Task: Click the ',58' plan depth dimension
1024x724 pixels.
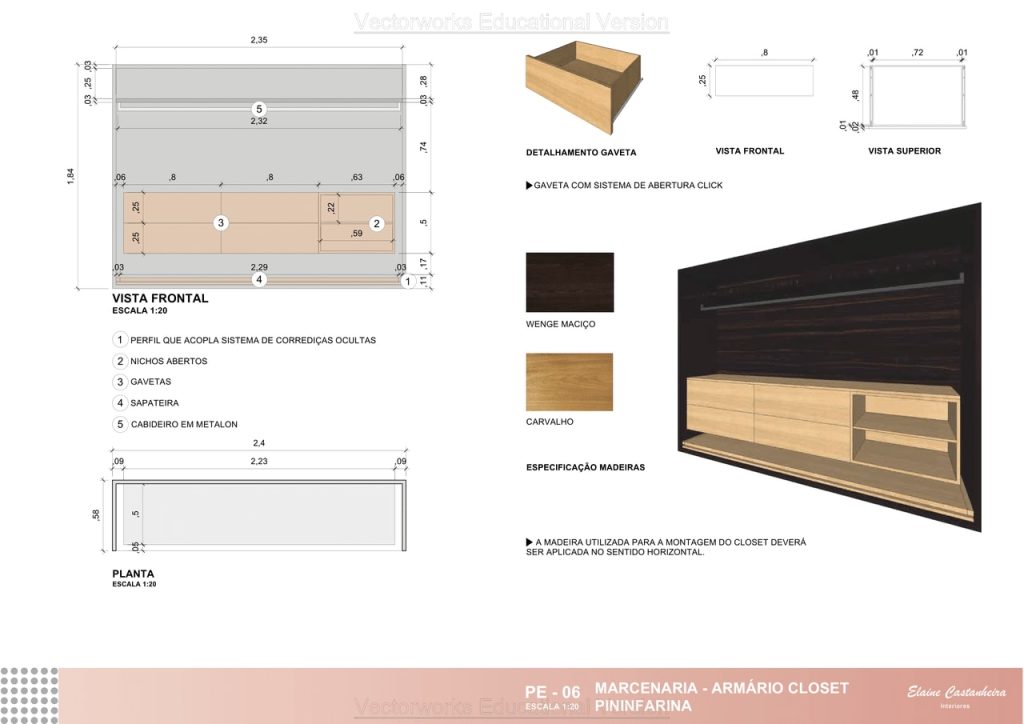Action: click(96, 515)
